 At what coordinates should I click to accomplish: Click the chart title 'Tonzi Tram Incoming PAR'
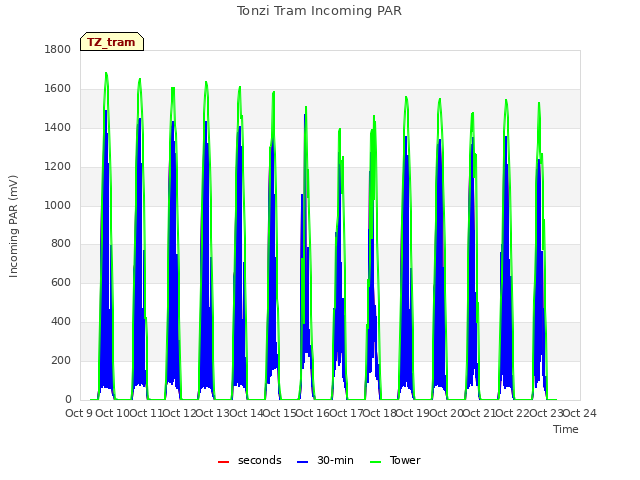click(x=319, y=11)
